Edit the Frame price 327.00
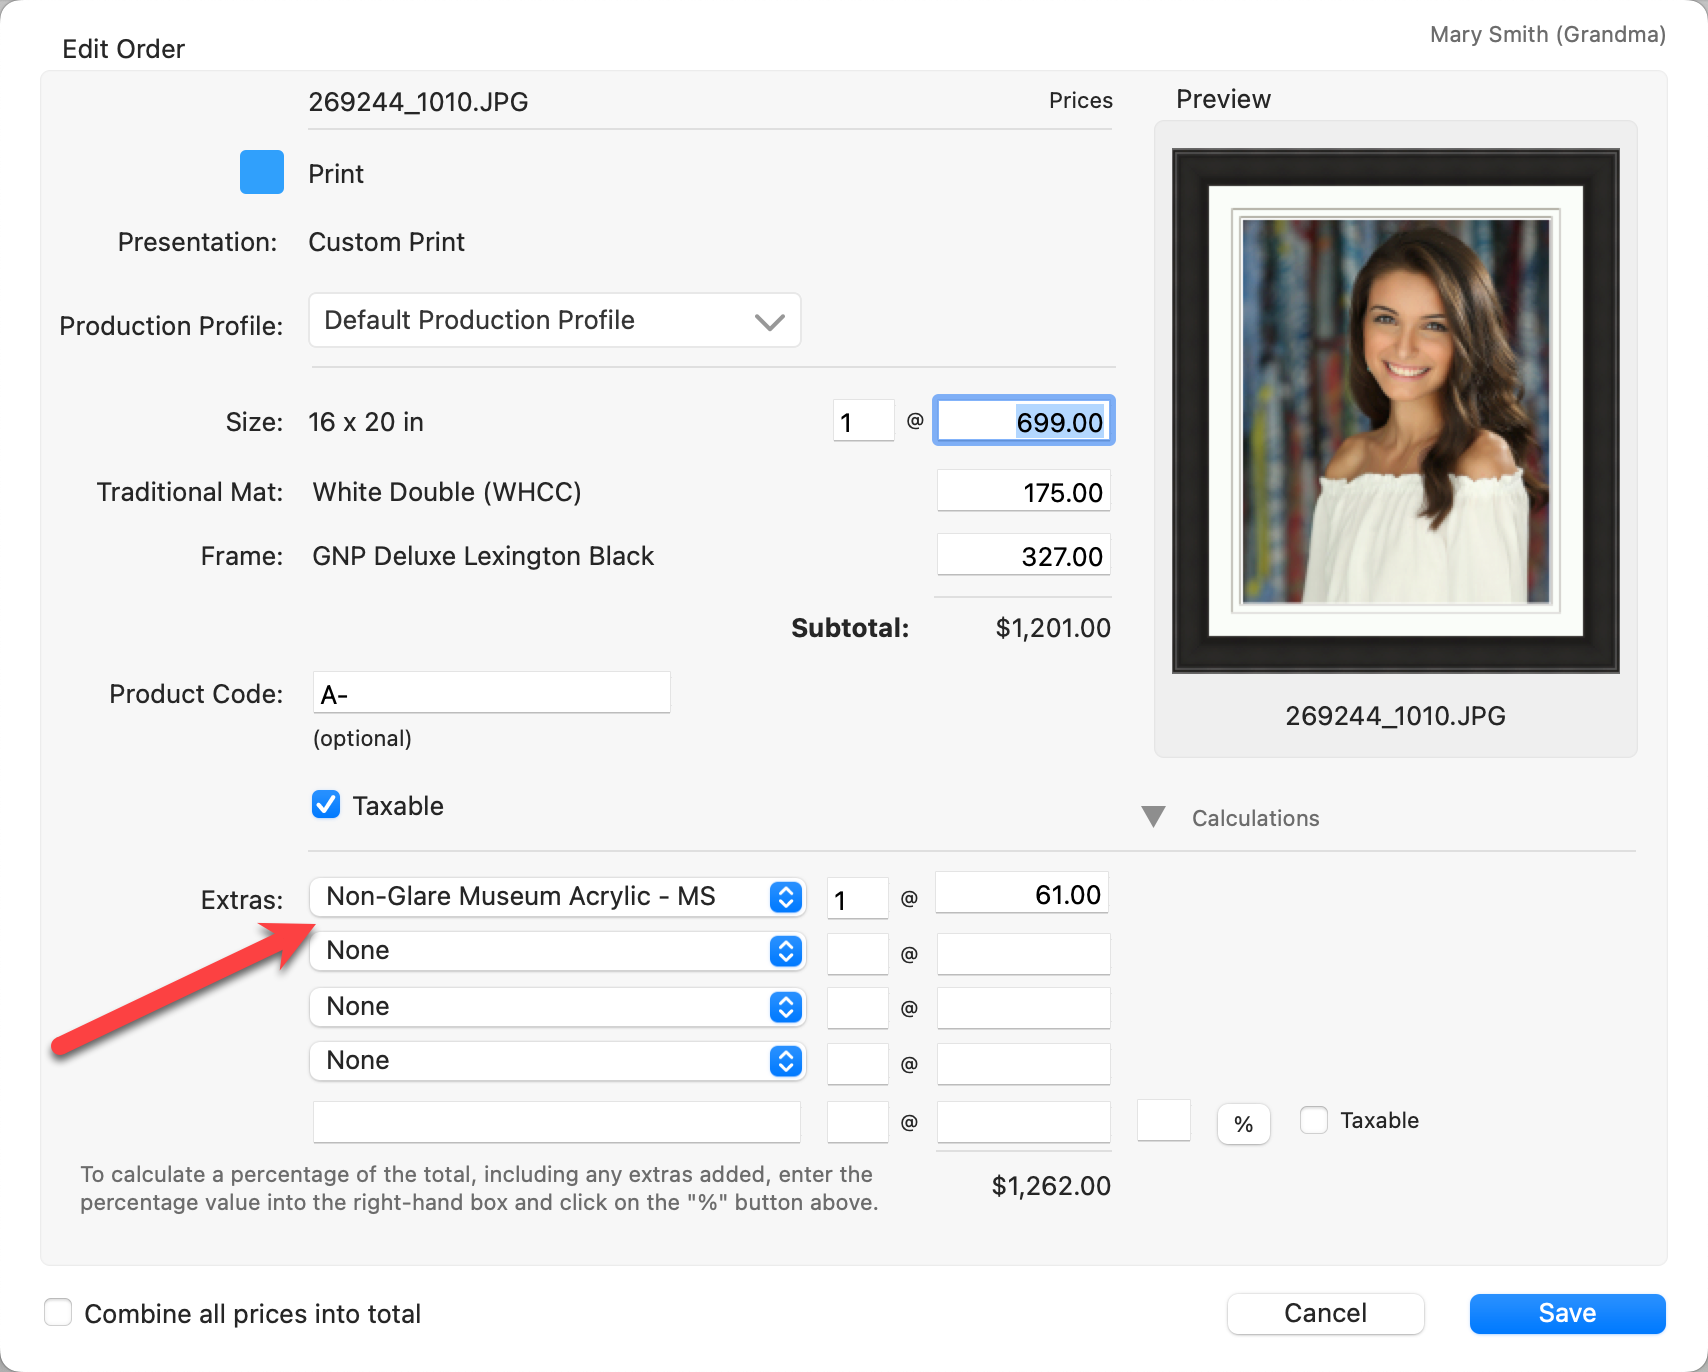The image size is (1708, 1372). pyautogui.click(x=1023, y=556)
